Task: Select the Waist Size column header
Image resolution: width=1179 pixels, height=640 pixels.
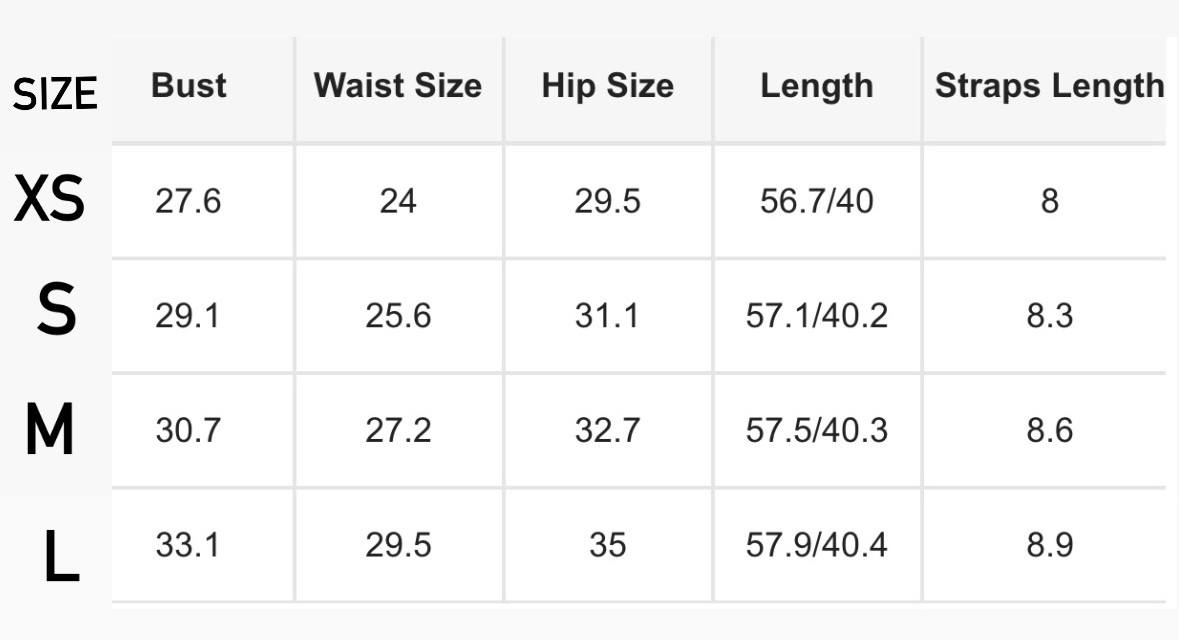Action: (398, 86)
